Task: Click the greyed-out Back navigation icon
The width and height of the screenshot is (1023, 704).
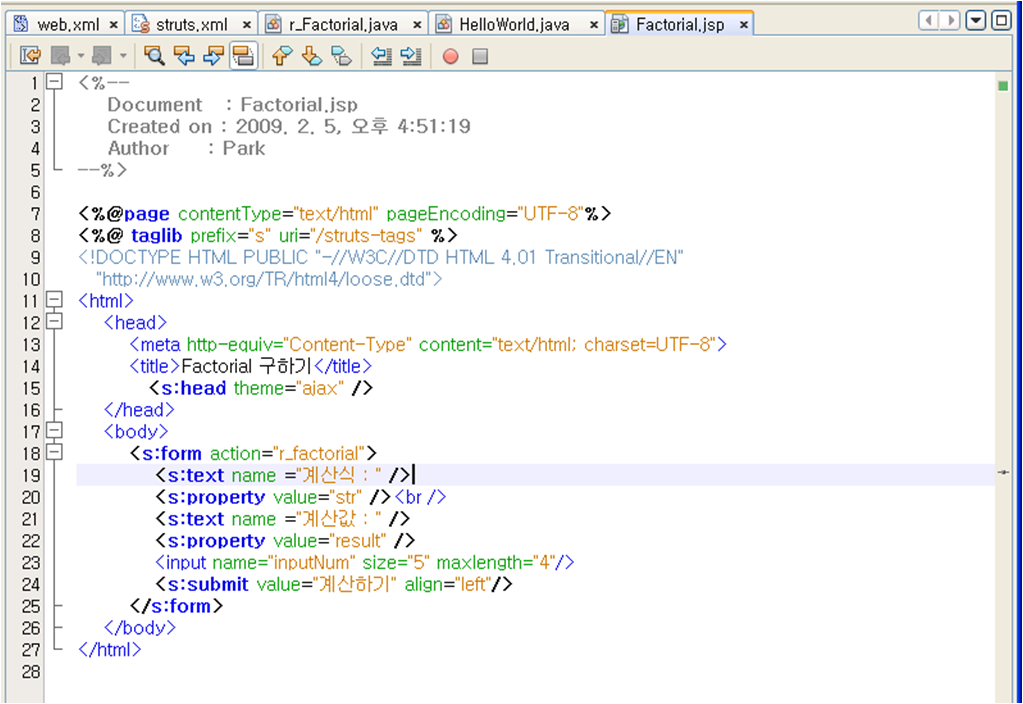Action: pos(61,56)
